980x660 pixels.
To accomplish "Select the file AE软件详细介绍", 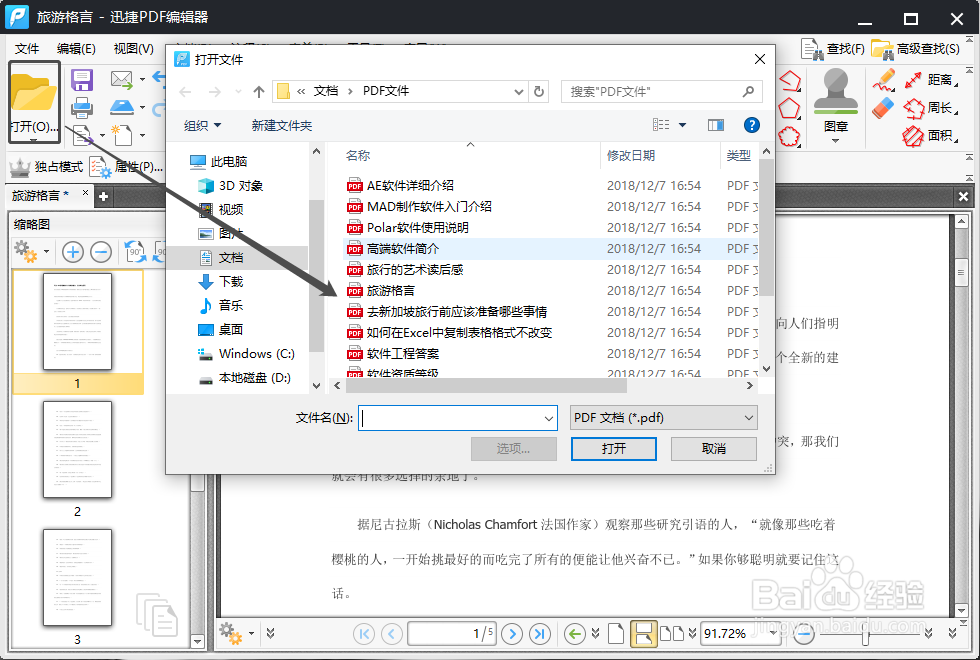I will coord(401,186).
